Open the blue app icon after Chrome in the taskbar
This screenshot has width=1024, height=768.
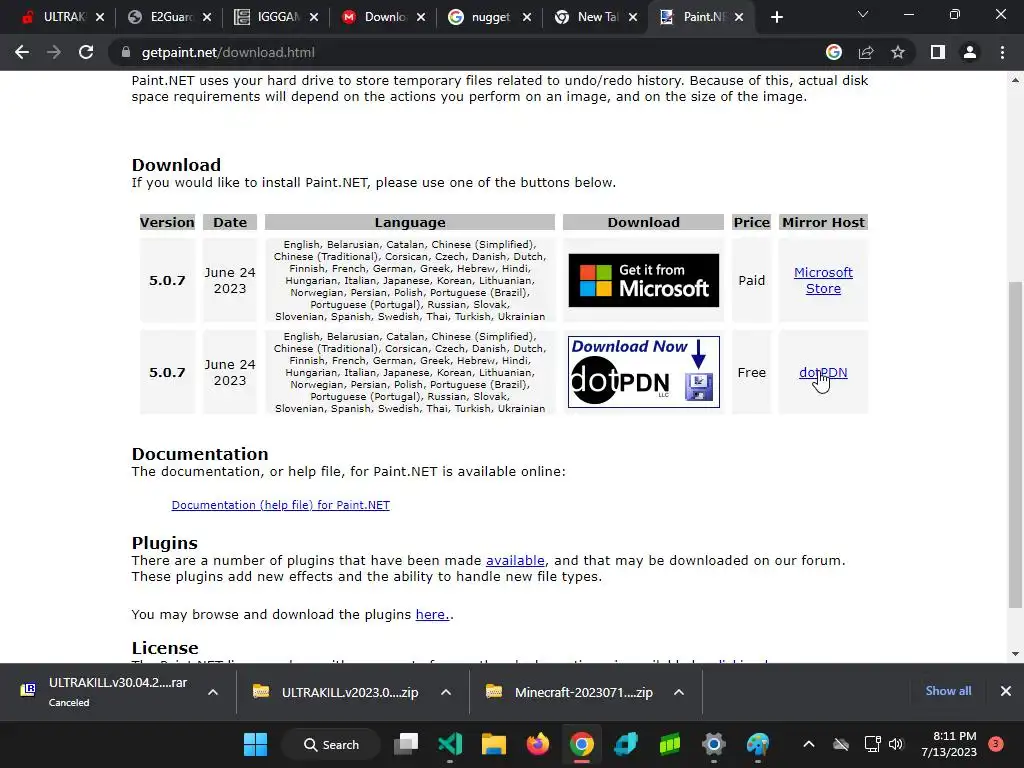click(x=626, y=744)
